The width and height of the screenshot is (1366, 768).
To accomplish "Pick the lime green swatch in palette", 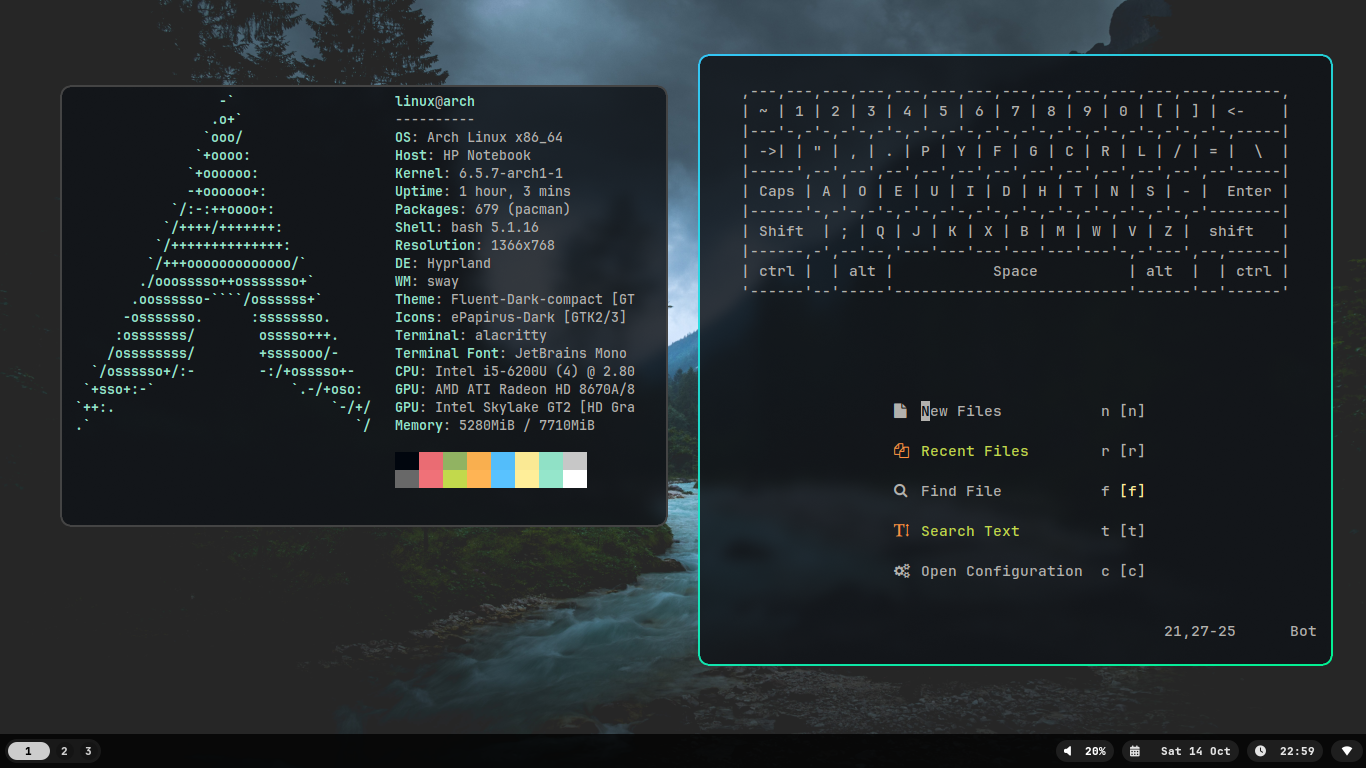I will (455, 479).
